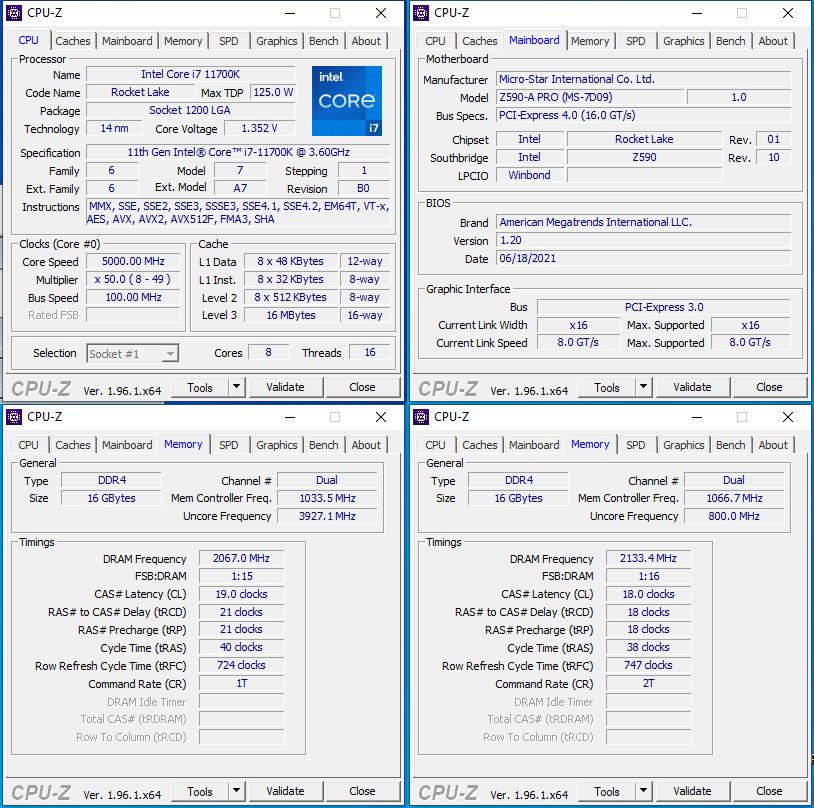Open SPD tab in bottom-left Memory window

point(228,445)
